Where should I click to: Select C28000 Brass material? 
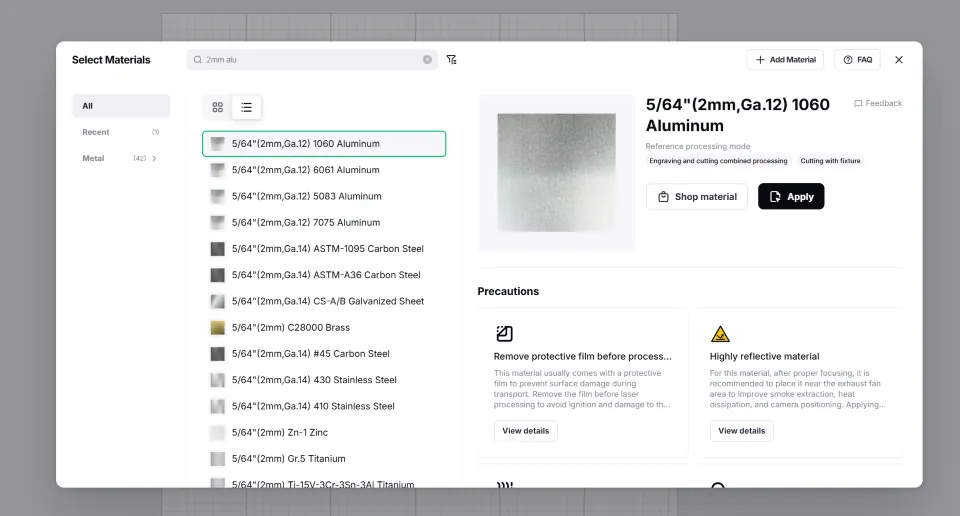[324, 327]
